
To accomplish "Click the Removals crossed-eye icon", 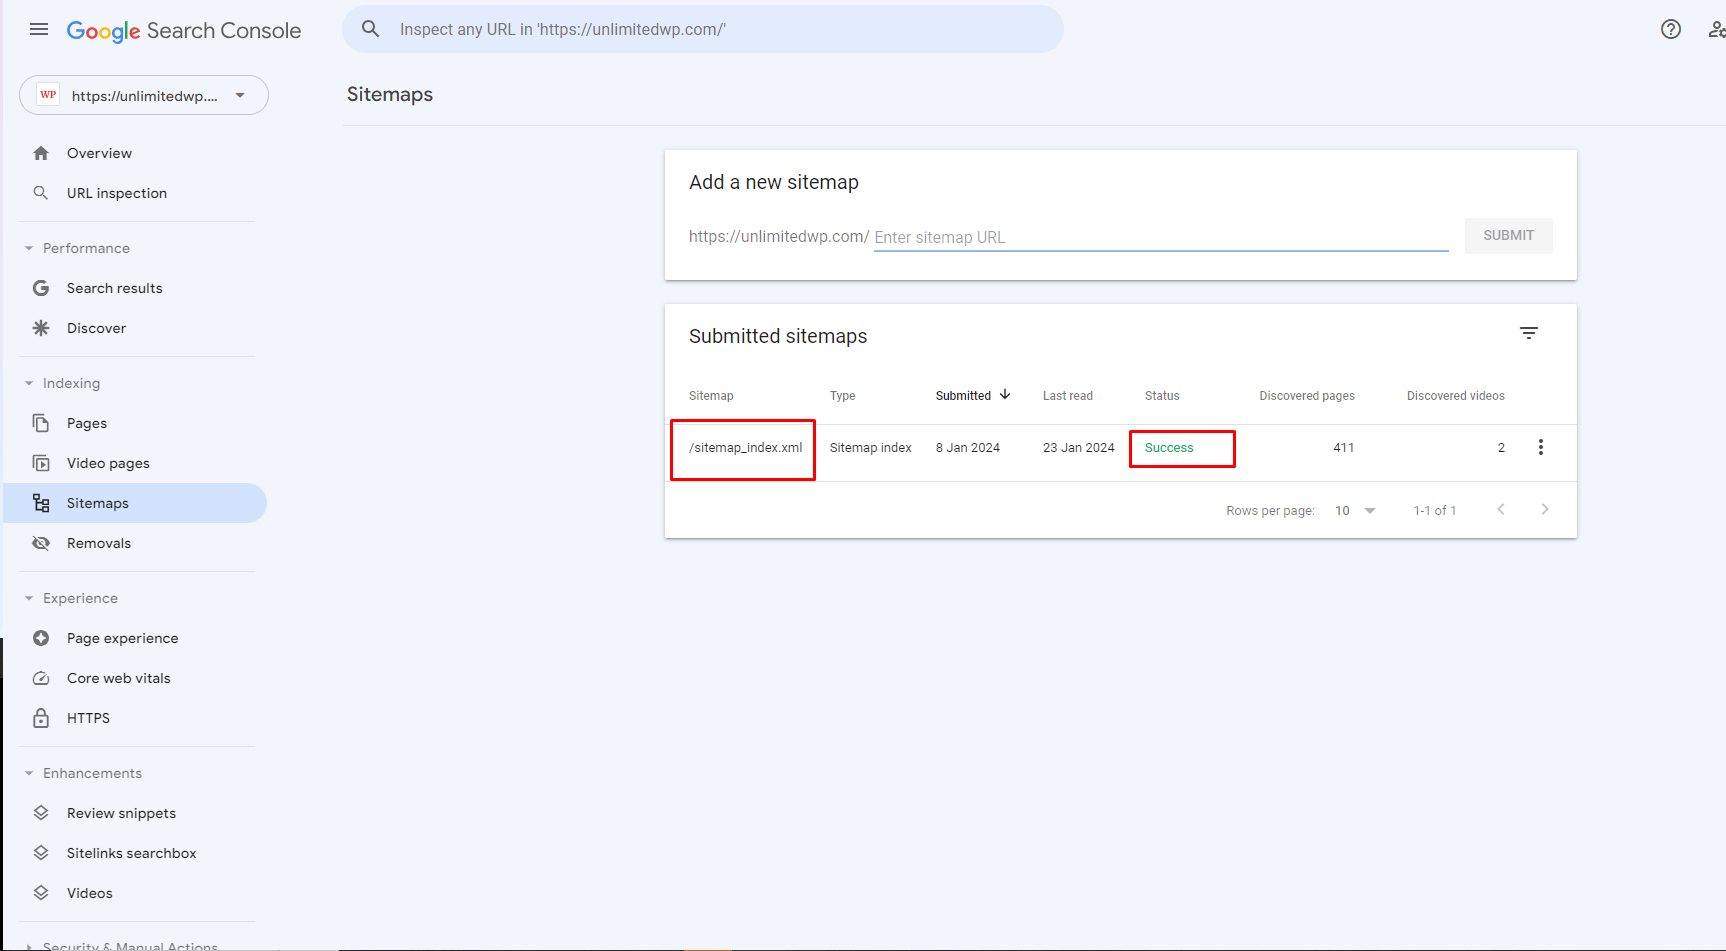I will tap(41, 543).
